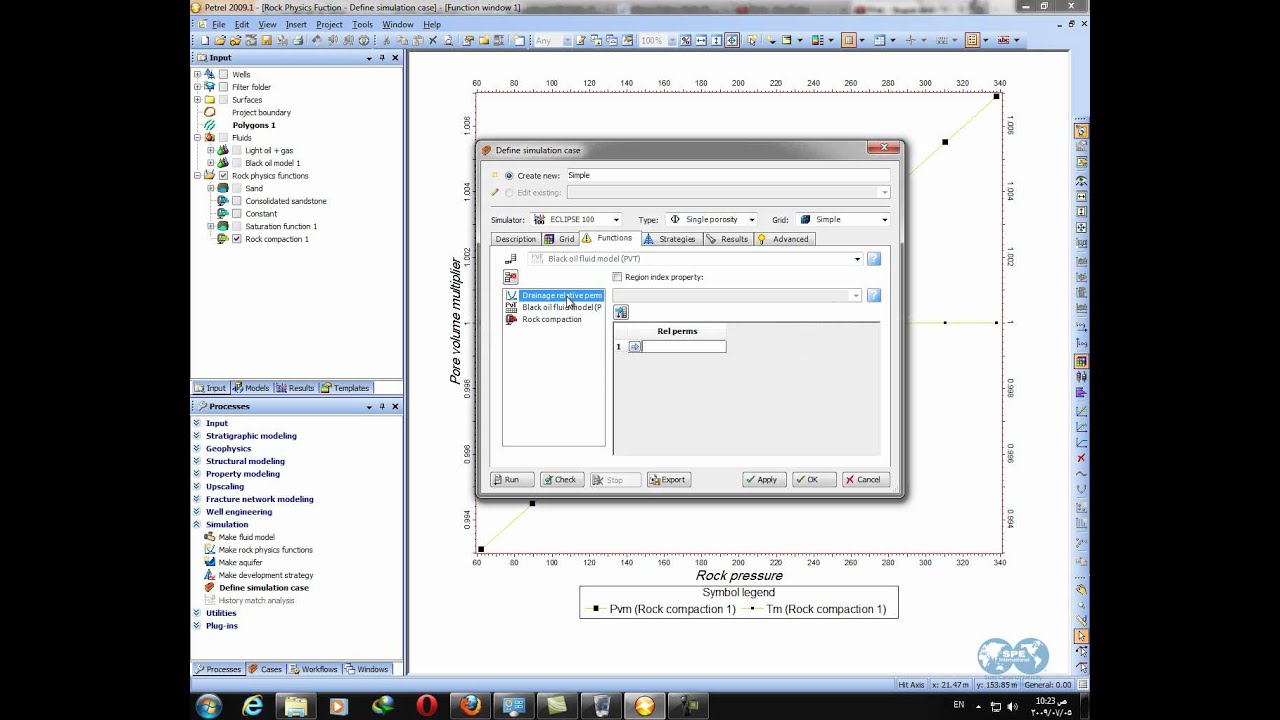Switch to the Models panel tab
The width and height of the screenshot is (1280, 720).
tap(251, 388)
